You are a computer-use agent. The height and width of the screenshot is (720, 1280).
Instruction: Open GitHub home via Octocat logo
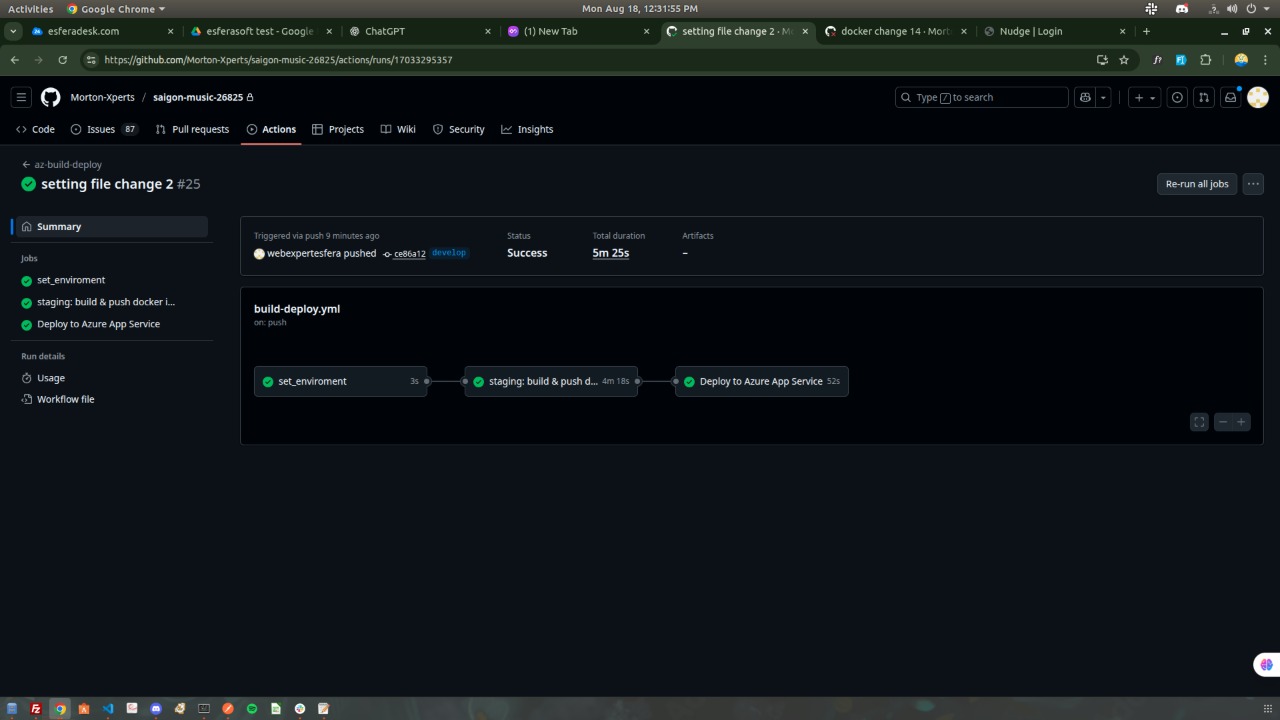click(x=50, y=97)
